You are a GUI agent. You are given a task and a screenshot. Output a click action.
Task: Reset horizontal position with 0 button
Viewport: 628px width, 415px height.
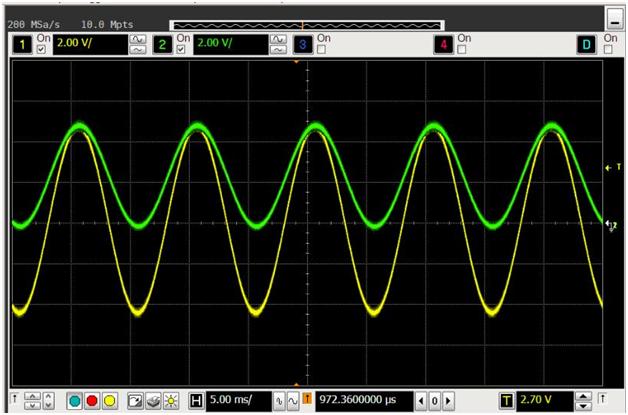coord(435,401)
